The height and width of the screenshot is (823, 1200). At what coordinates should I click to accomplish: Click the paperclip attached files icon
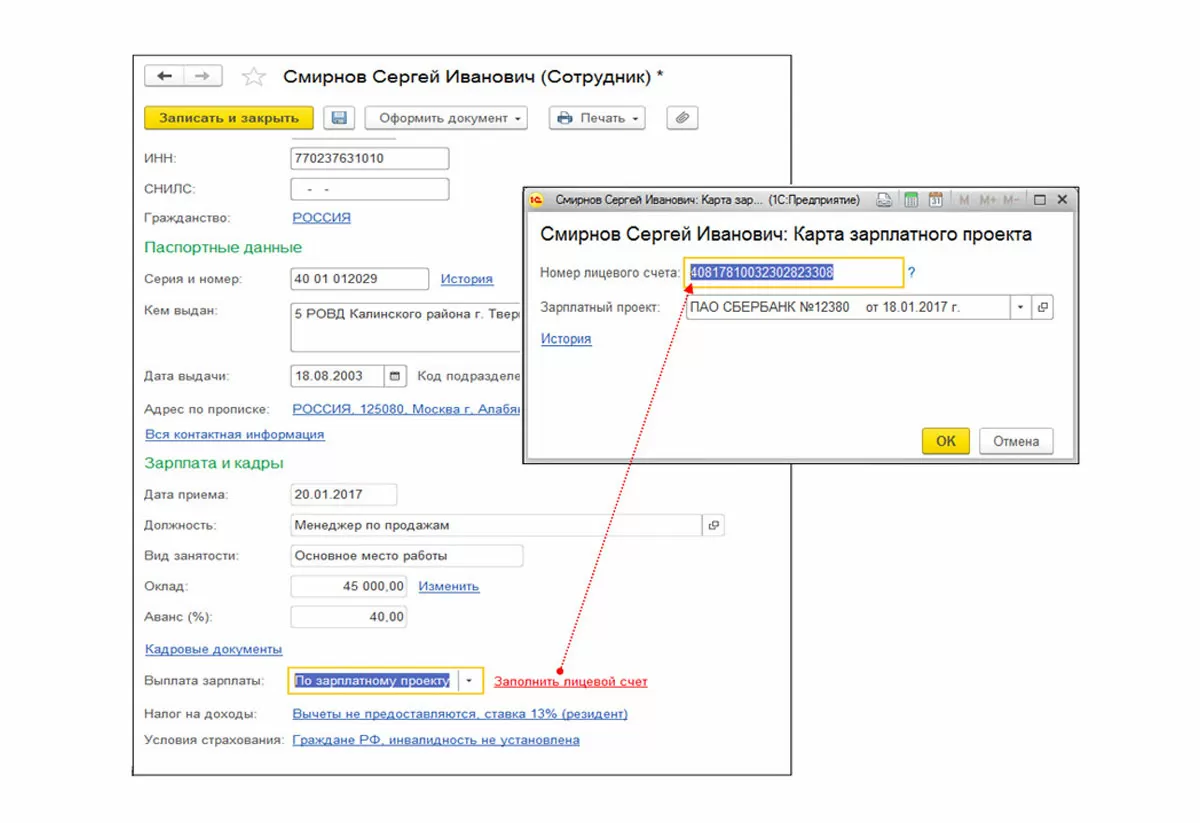click(683, 118)
